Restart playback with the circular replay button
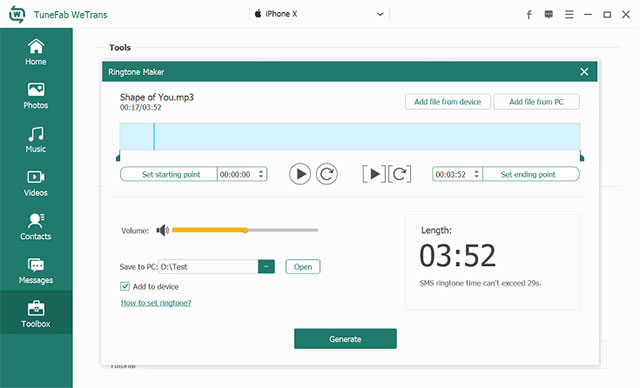 click(327, 174)
